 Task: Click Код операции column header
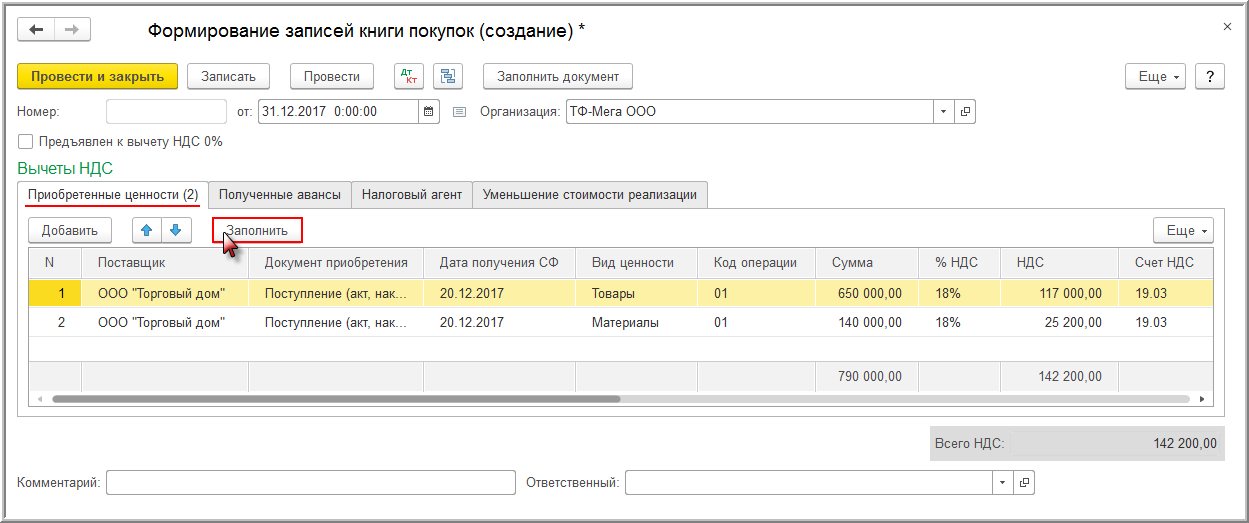(757, 263)
